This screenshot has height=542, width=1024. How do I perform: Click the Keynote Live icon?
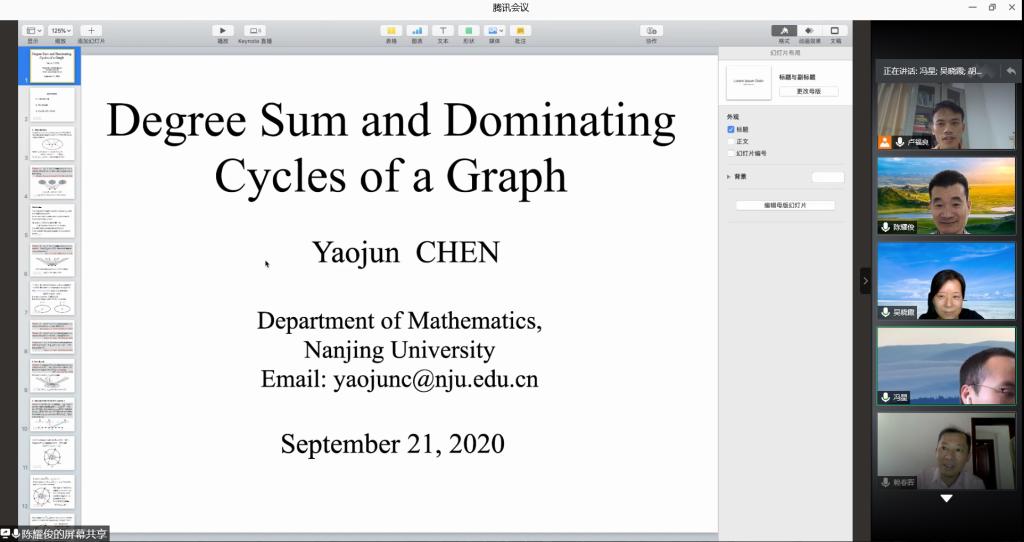coord(254,31)
